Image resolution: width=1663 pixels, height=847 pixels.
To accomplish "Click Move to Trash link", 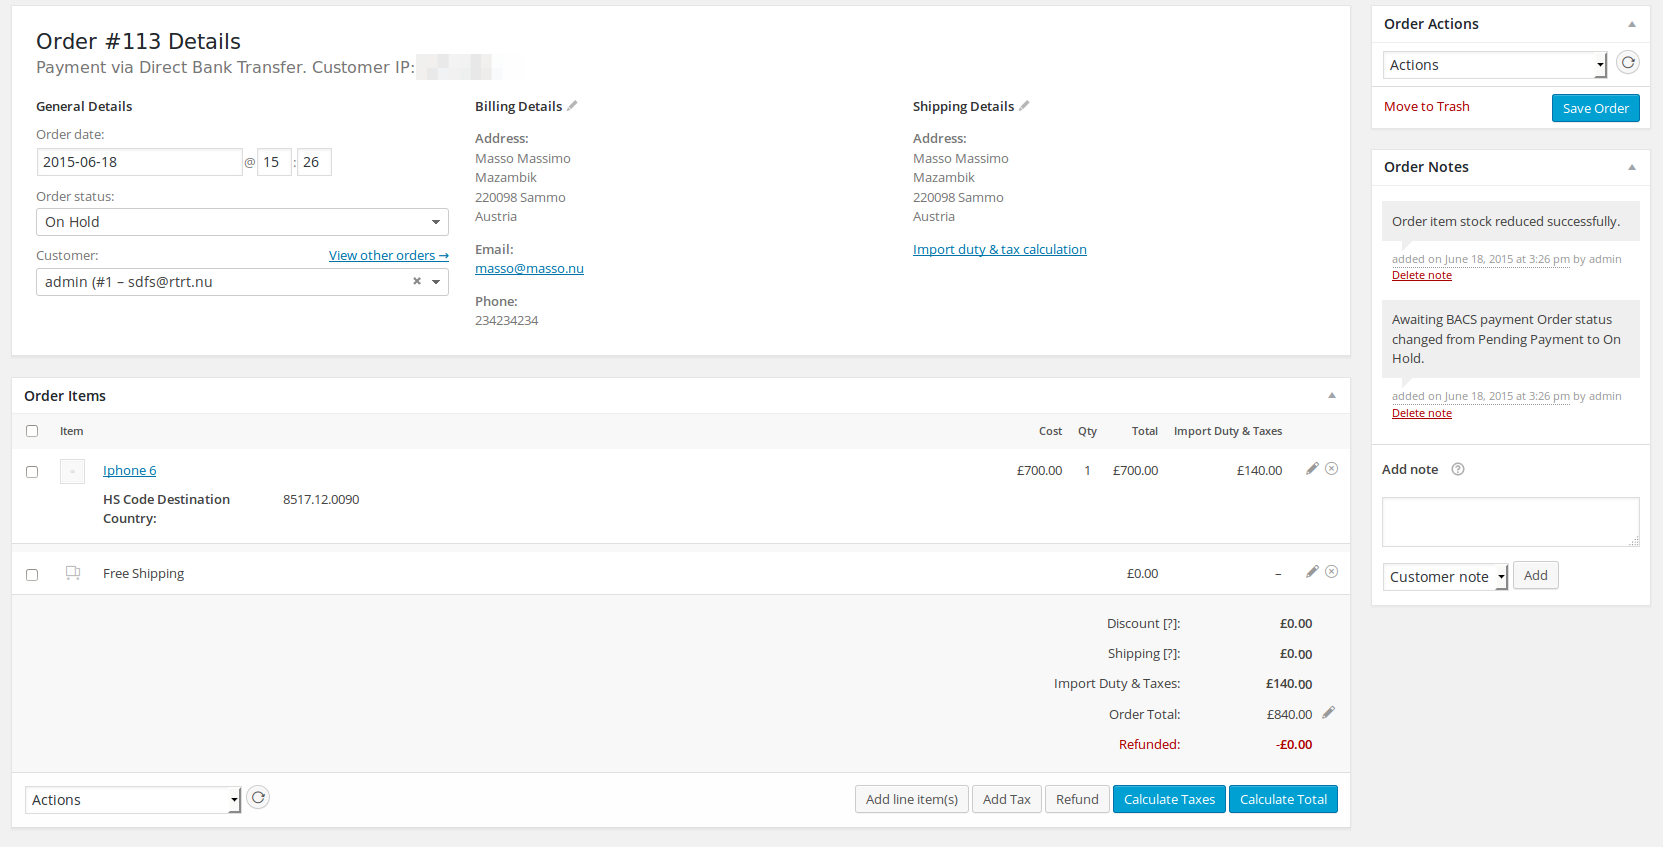I will click(x=1427, y=107).
